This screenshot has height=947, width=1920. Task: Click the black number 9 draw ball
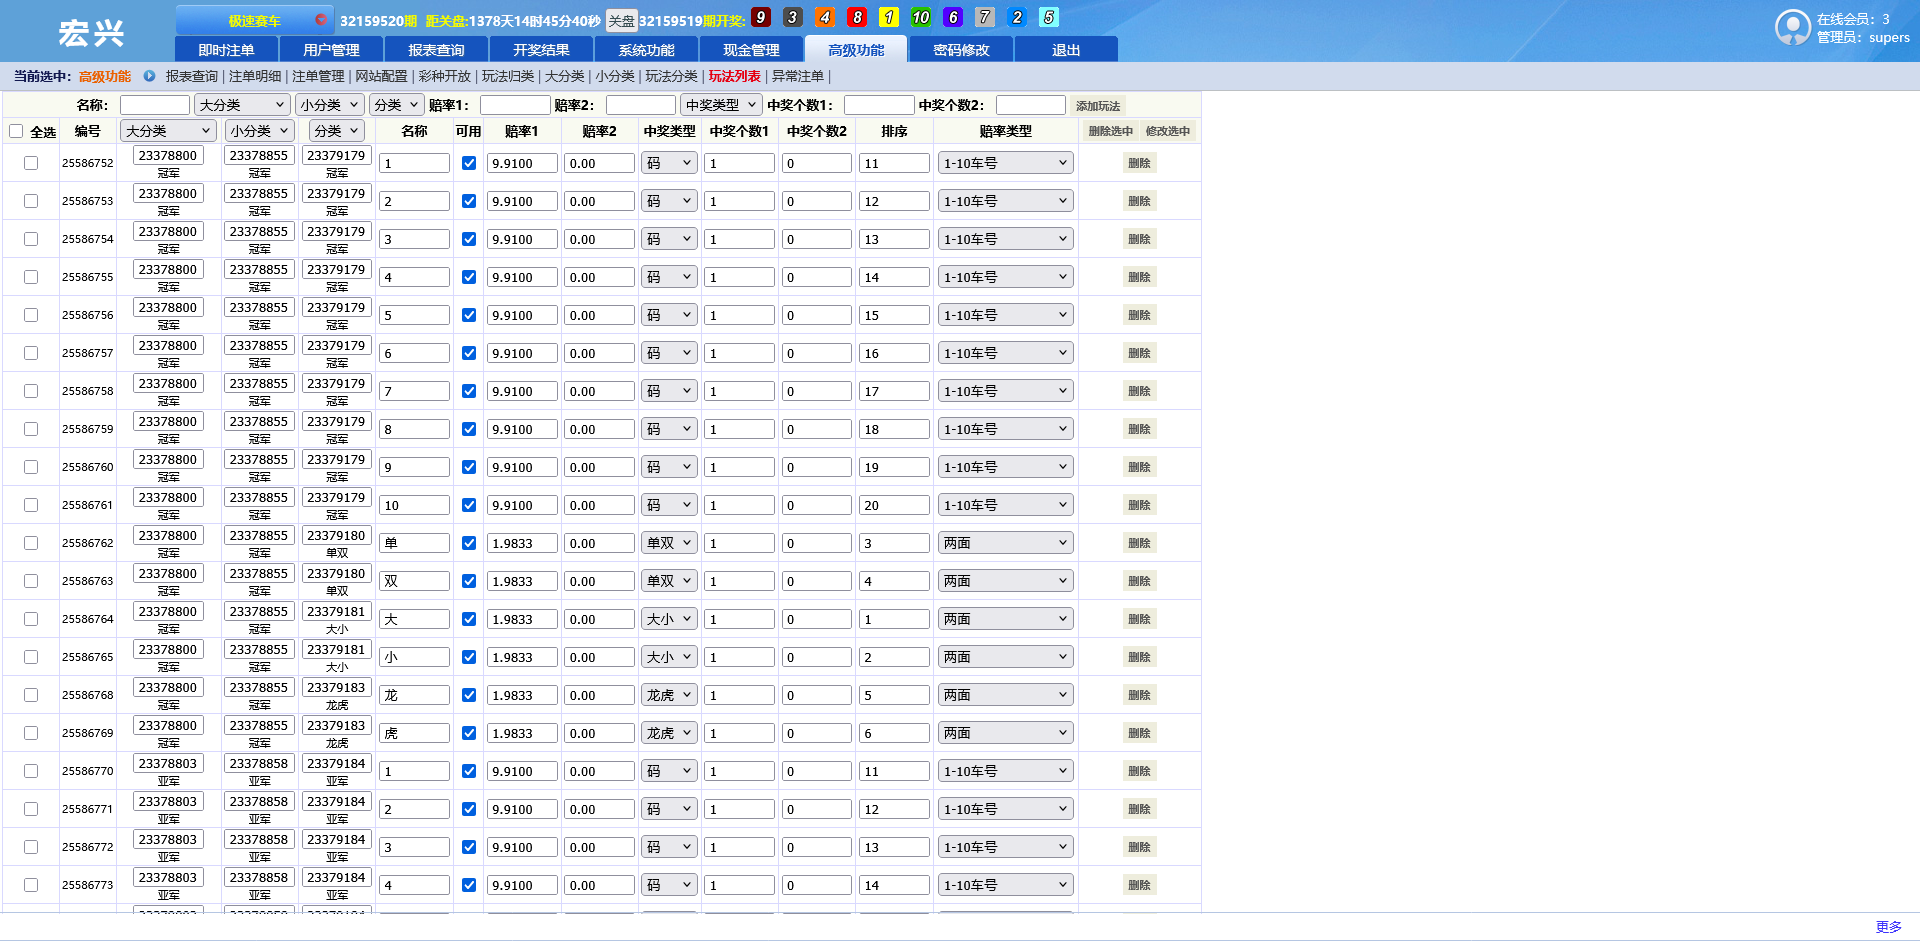click(x=761, y=17)
